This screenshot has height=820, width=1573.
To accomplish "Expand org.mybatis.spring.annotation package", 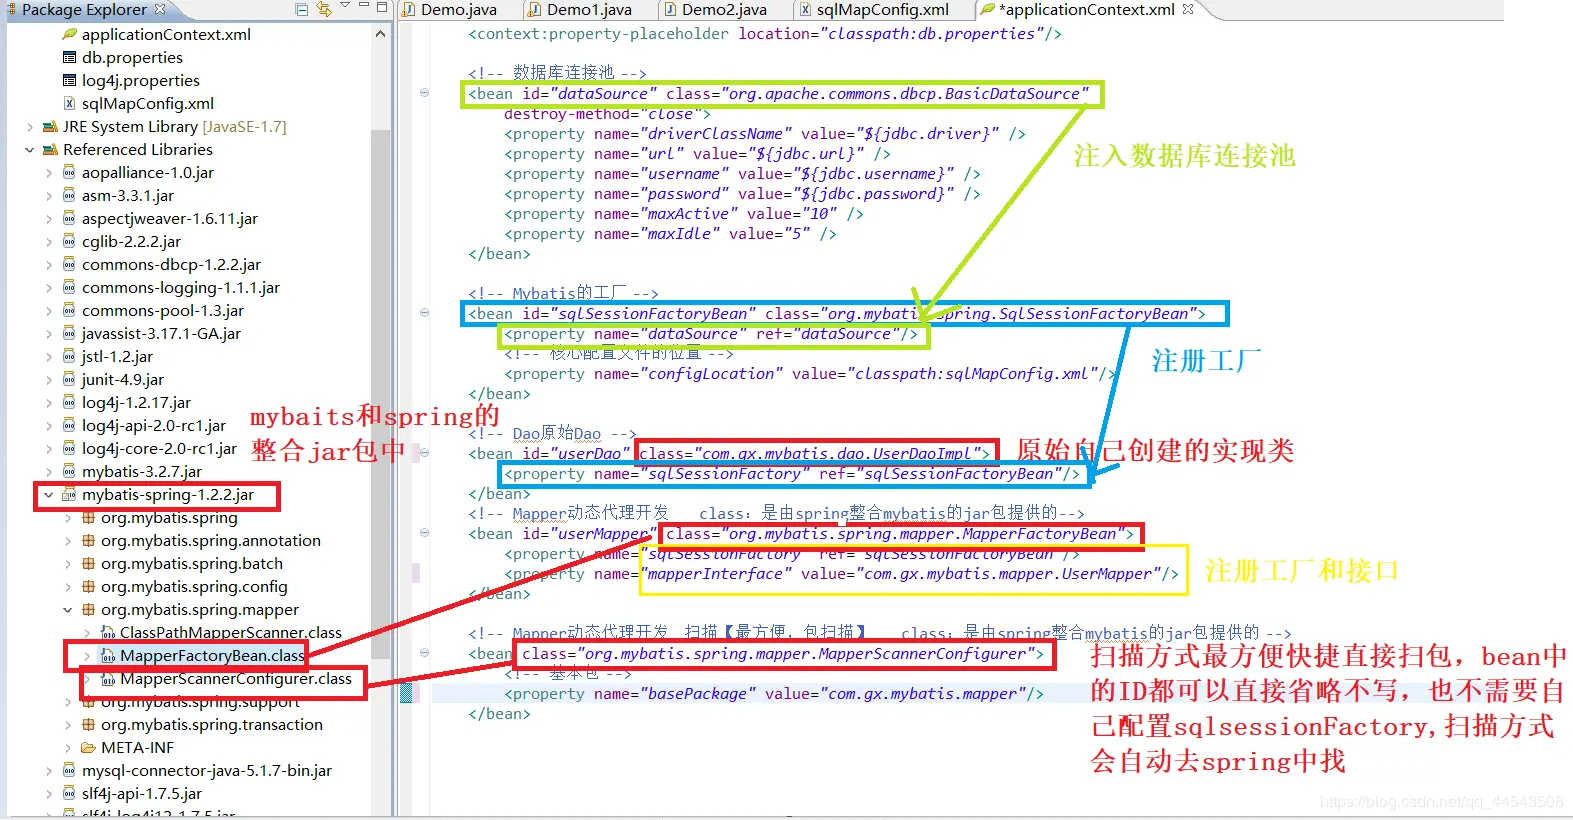I will [68, 541].
